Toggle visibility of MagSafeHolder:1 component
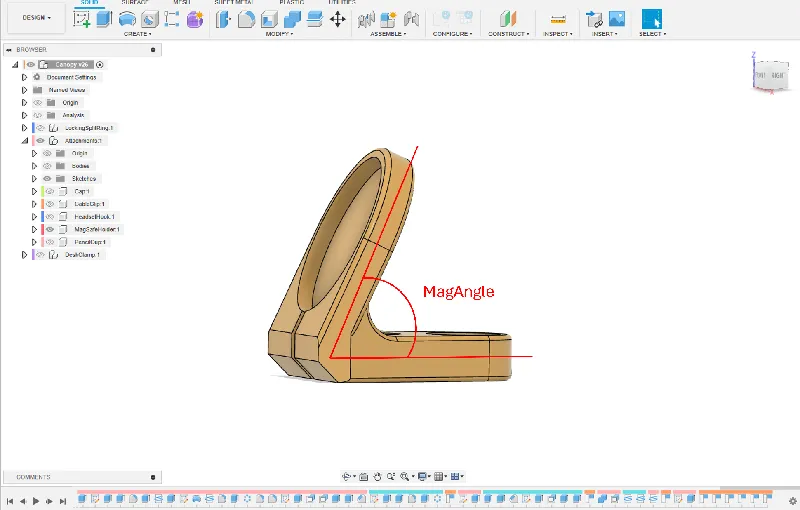This screenshot has width=800, height=510. (x=49, y=229)
